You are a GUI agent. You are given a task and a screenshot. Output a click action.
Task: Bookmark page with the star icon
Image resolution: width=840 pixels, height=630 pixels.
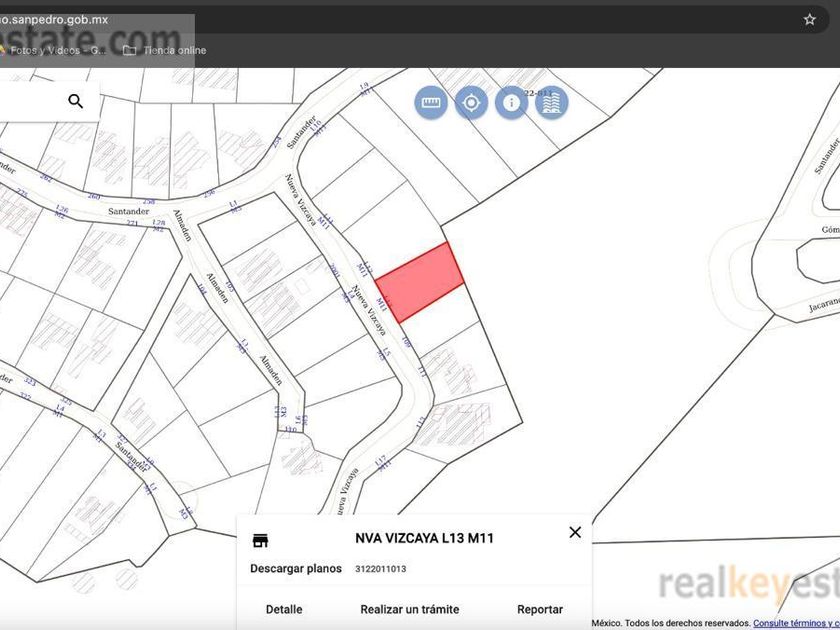point(809,20)
